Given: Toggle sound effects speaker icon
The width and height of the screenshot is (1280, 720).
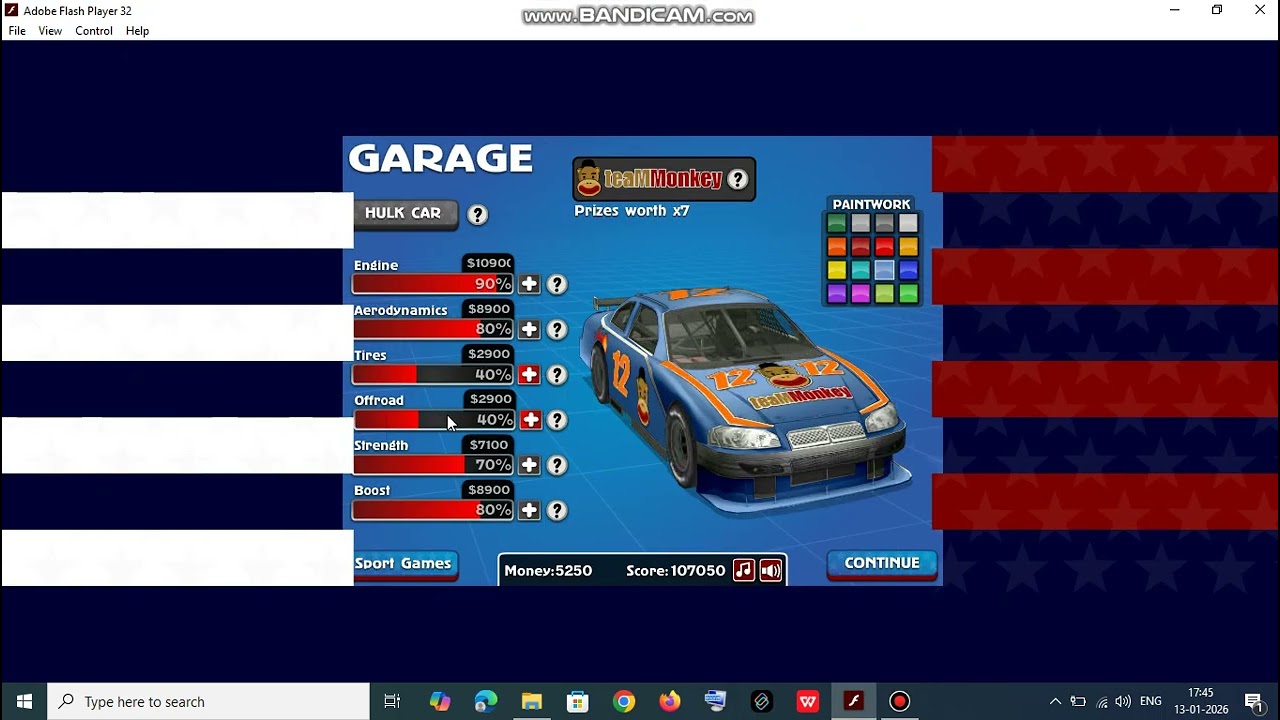Looking at the screenshot, I should (x=770, y=570).
